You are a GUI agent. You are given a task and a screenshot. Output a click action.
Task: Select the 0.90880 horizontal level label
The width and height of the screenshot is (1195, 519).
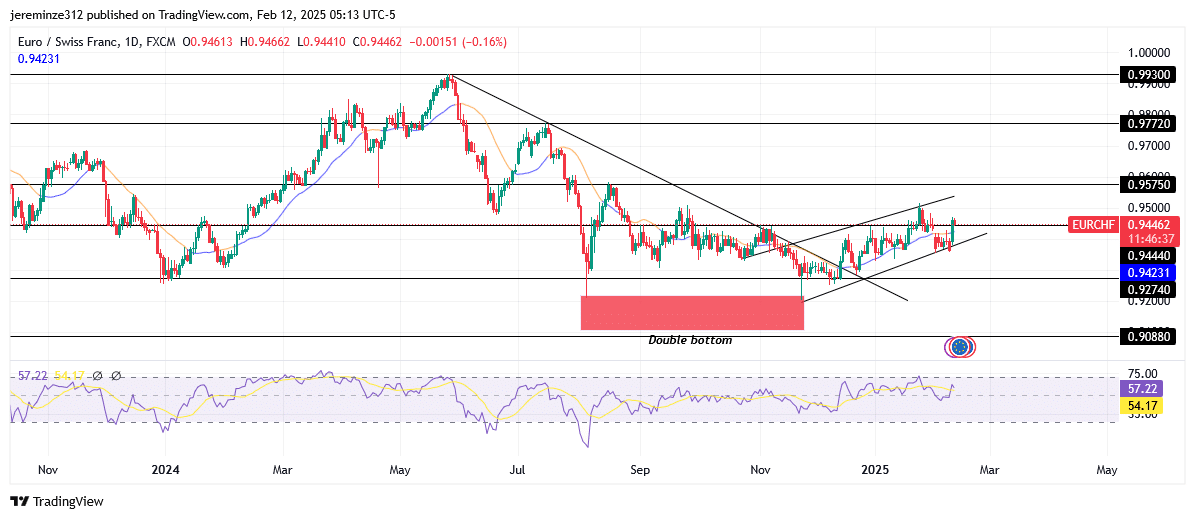[1149, 336]
